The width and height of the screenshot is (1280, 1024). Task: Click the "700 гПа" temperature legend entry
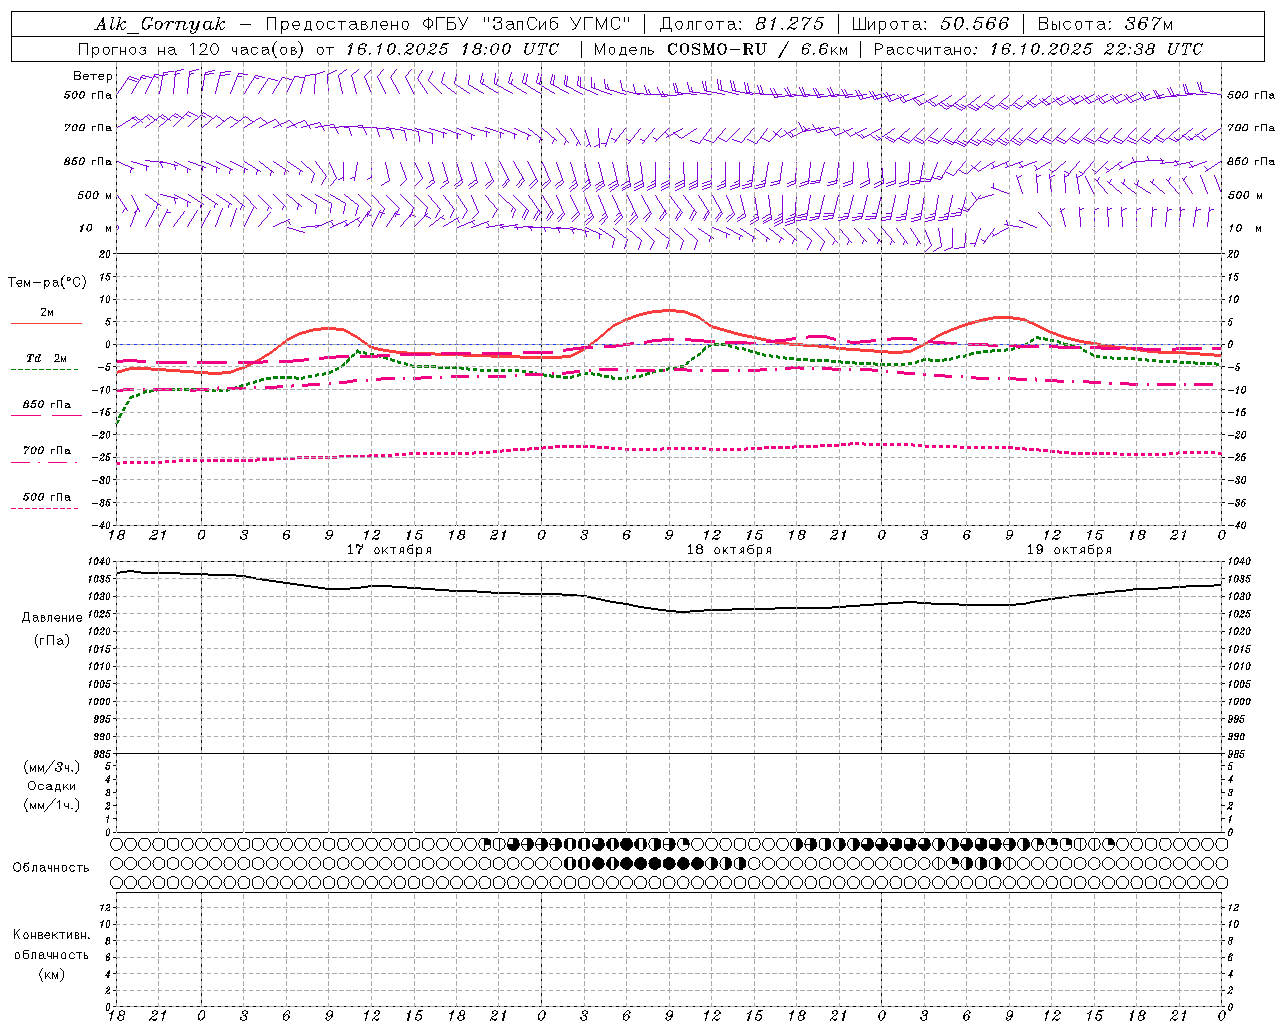coord(47,451)
